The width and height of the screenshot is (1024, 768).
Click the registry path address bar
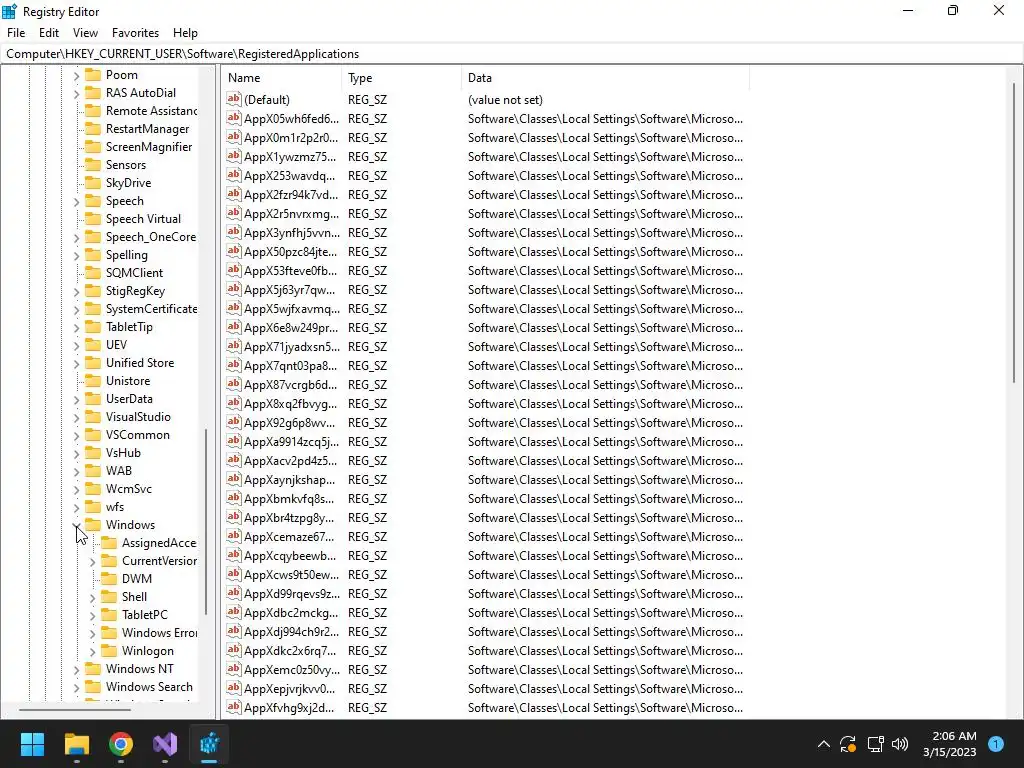point(511,54)
